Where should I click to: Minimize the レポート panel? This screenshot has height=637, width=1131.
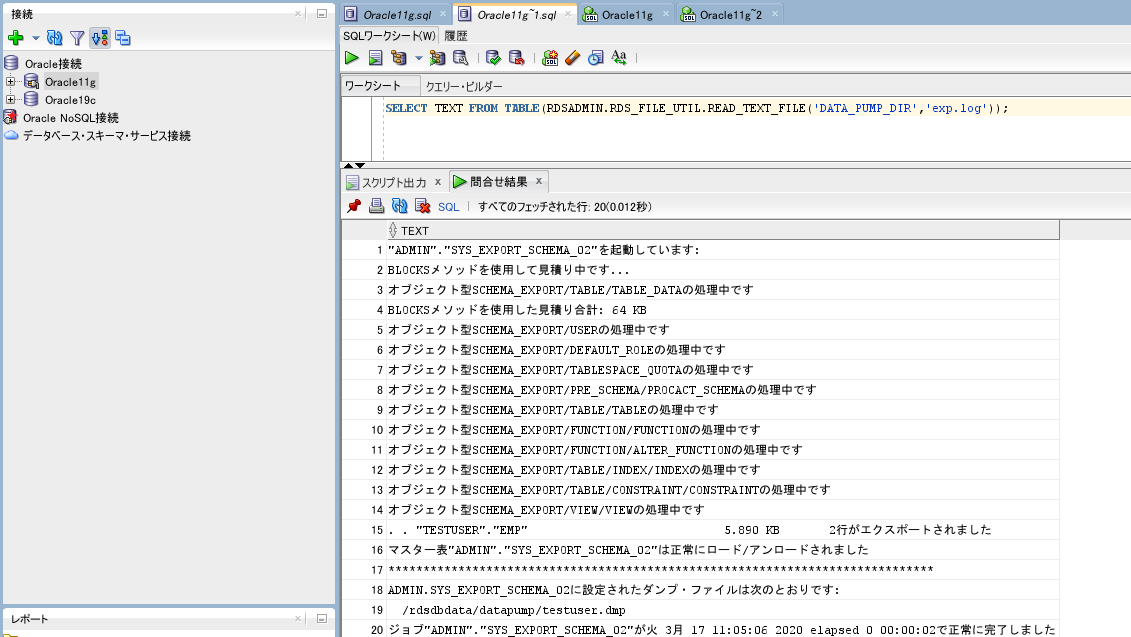click(x=322, y=618)
